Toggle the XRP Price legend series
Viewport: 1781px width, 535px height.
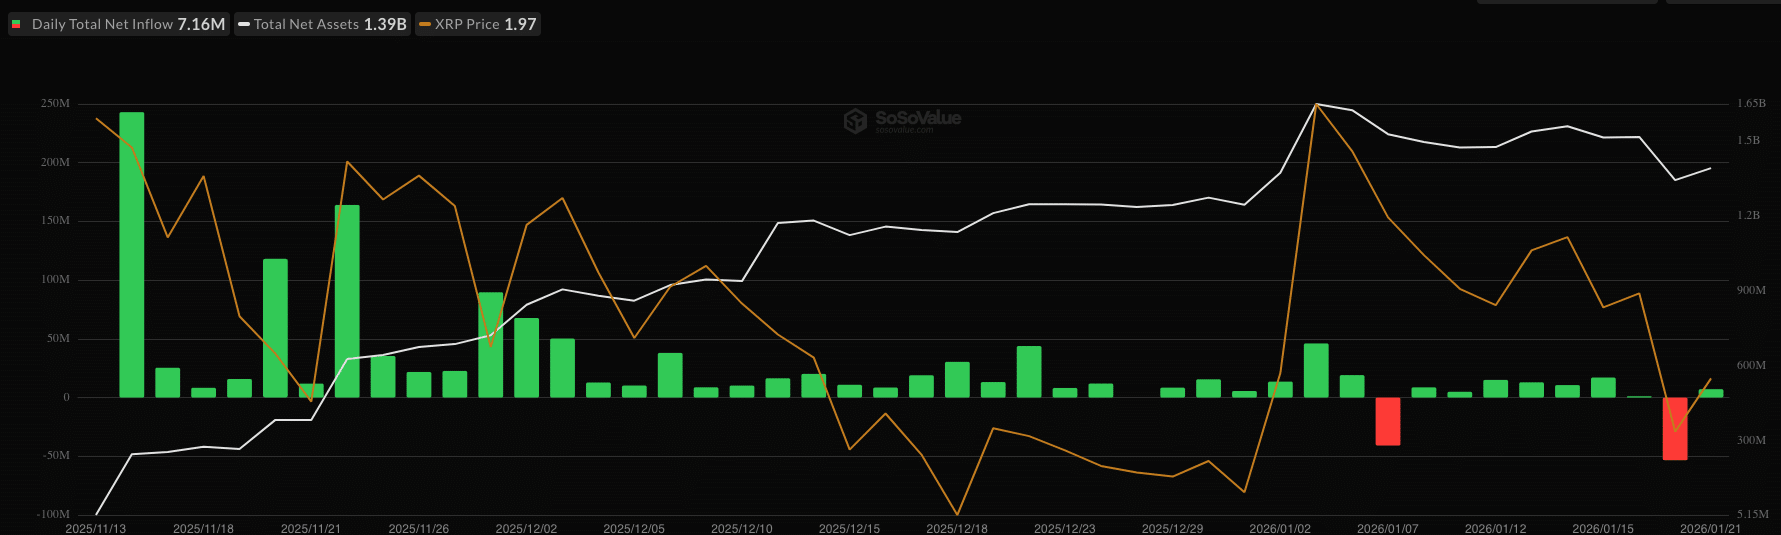(x=478, y=24)
